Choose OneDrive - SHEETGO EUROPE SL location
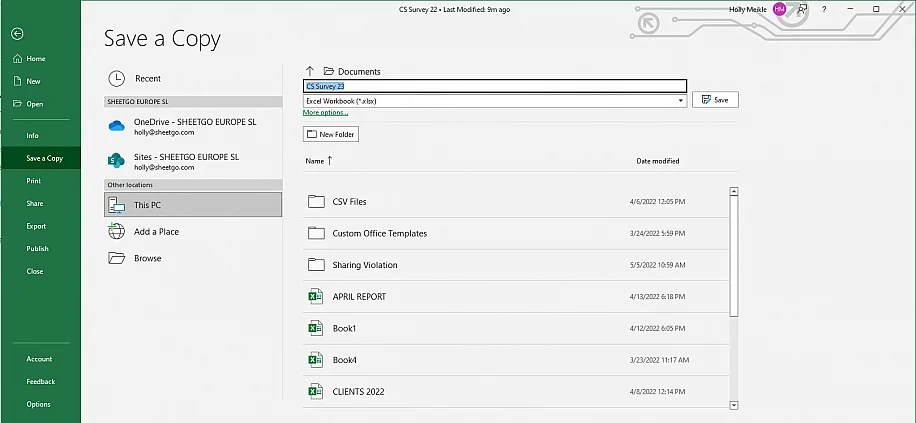This screenshot has height=423, width=916. pyautogui.click(x=193, y=127)
